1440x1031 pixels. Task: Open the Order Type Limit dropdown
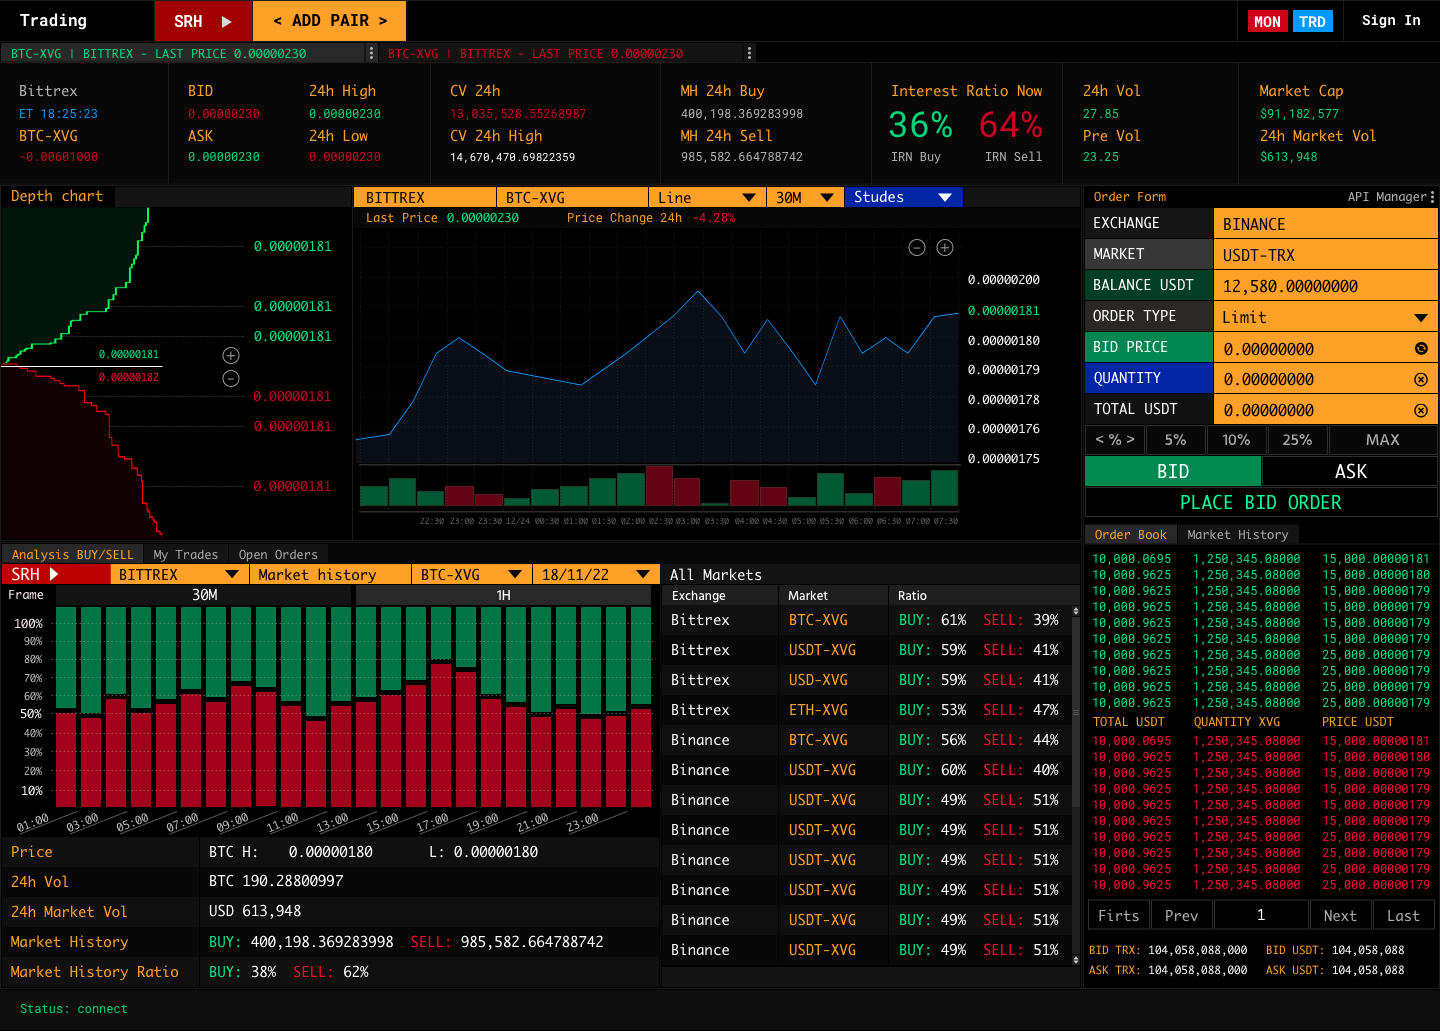click(1325, 317)
